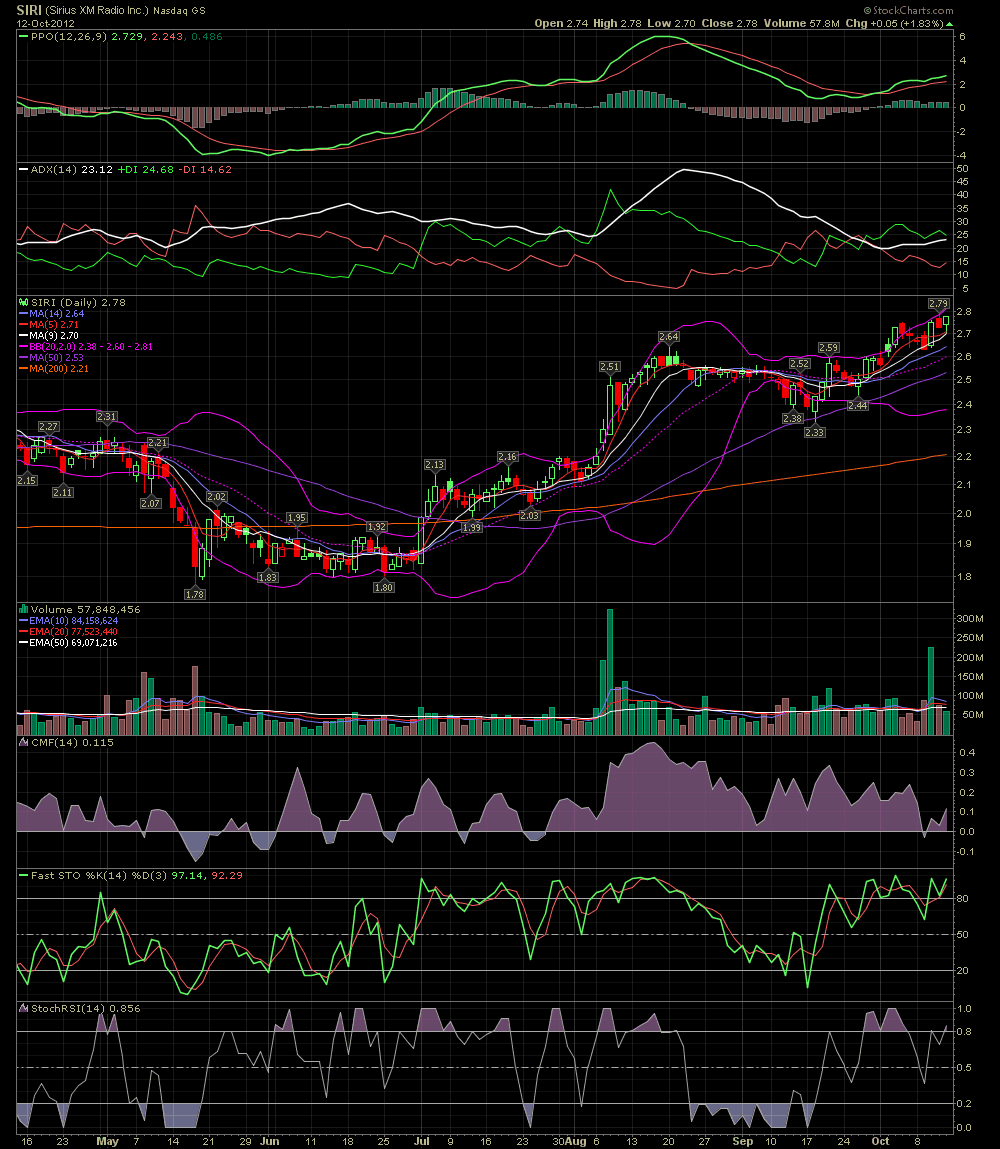Click the tallest volume bar in early August
Screen dimensions: 1000x1149
click(610, 671)
